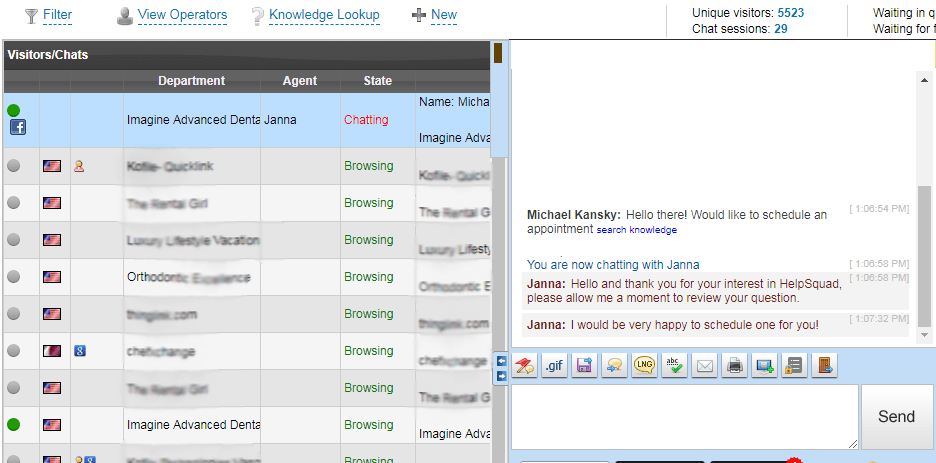Click the left arrow panel collapse button

(502, 360)
